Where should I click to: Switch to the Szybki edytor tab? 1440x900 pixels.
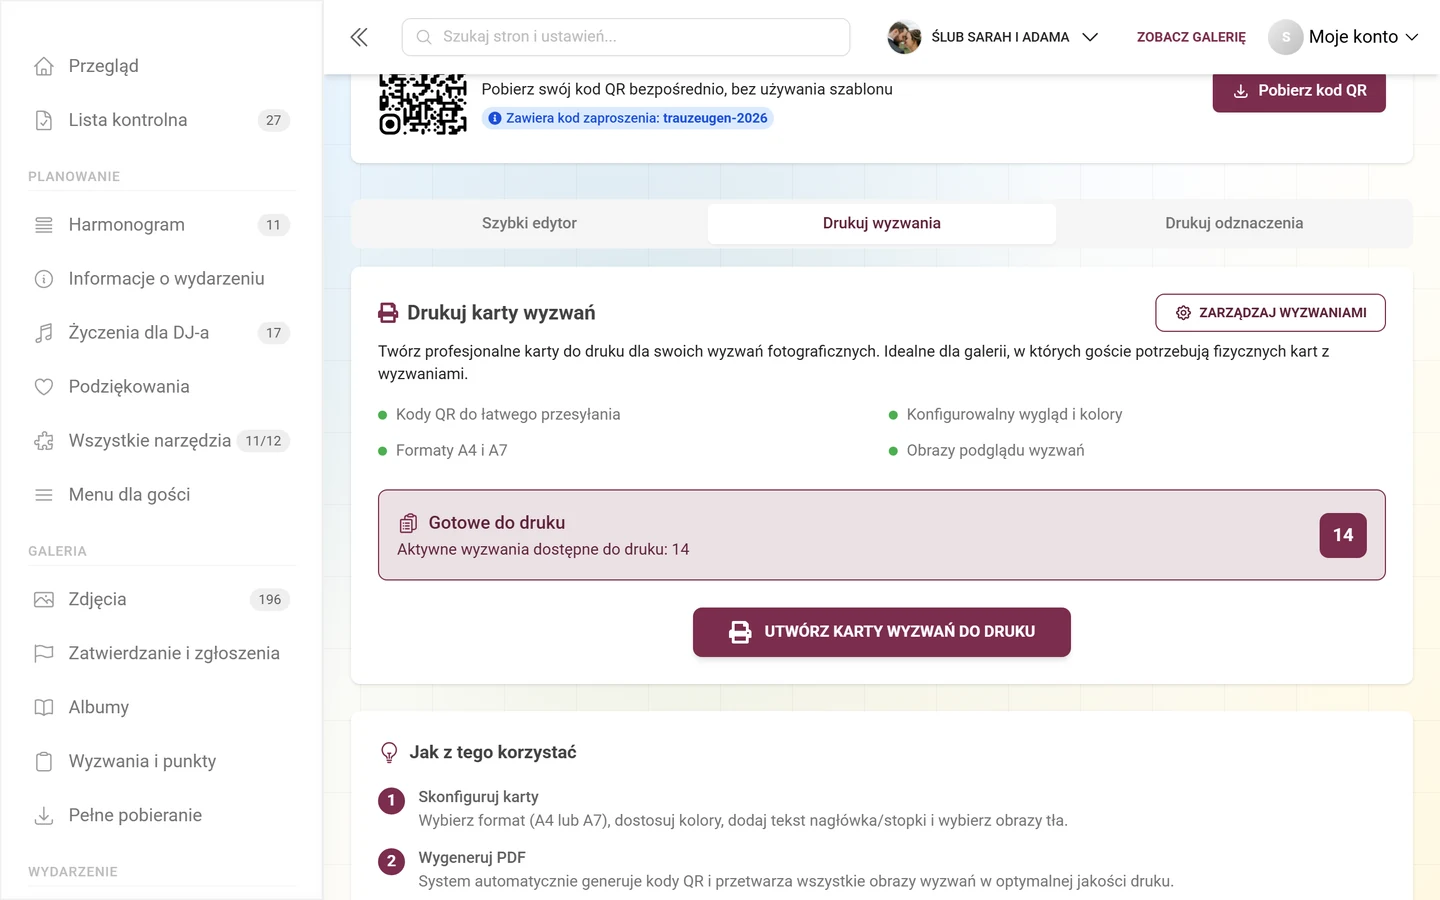pos(529,223)
